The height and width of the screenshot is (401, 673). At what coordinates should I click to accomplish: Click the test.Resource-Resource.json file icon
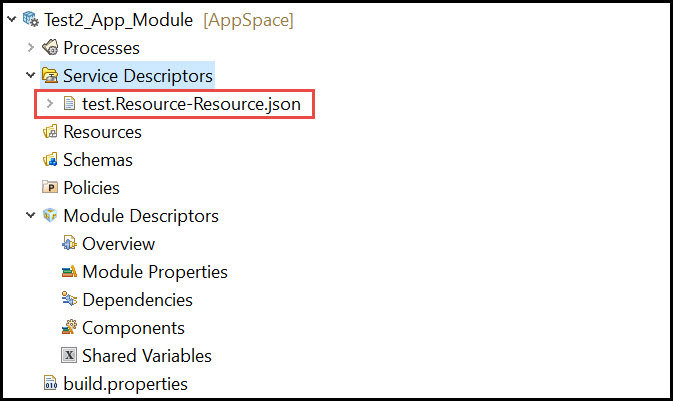69,103
